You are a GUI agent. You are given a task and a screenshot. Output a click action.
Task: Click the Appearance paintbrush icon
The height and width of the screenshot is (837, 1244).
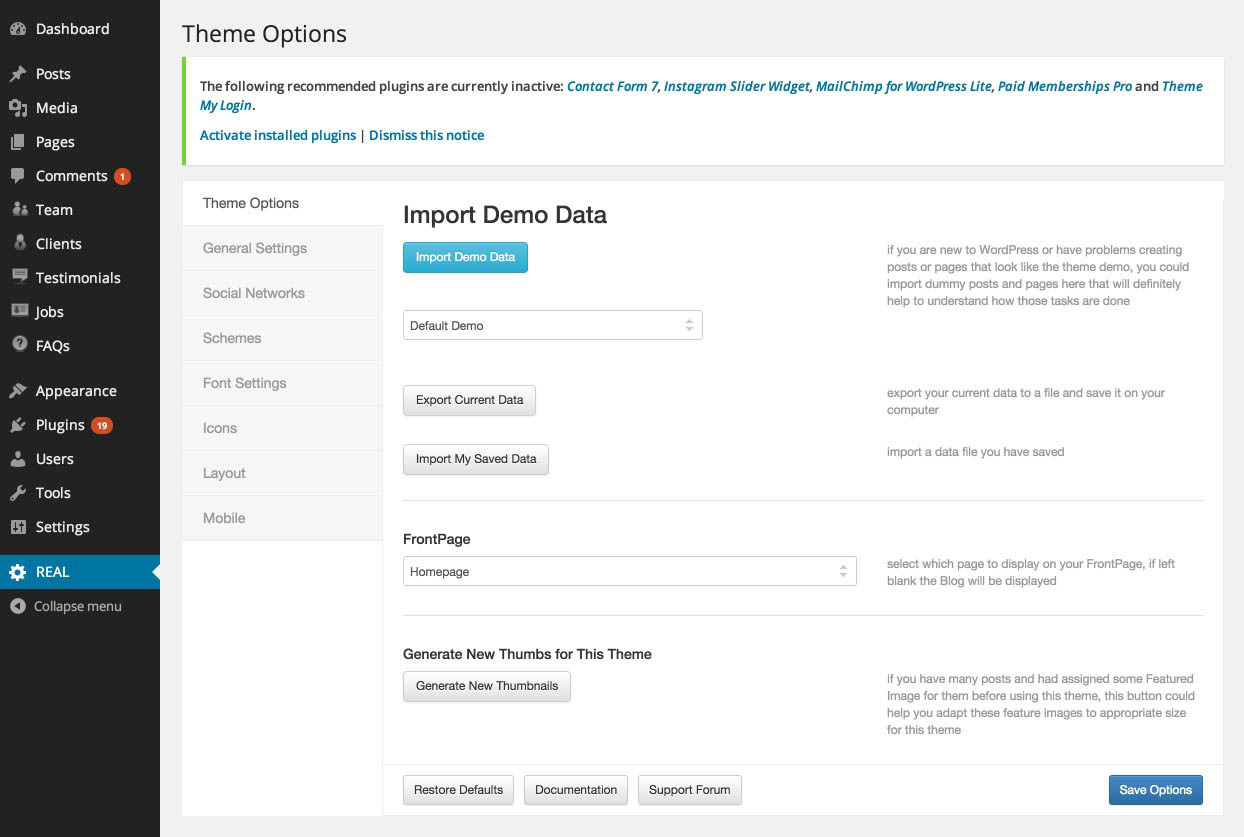tap(18, 391)
